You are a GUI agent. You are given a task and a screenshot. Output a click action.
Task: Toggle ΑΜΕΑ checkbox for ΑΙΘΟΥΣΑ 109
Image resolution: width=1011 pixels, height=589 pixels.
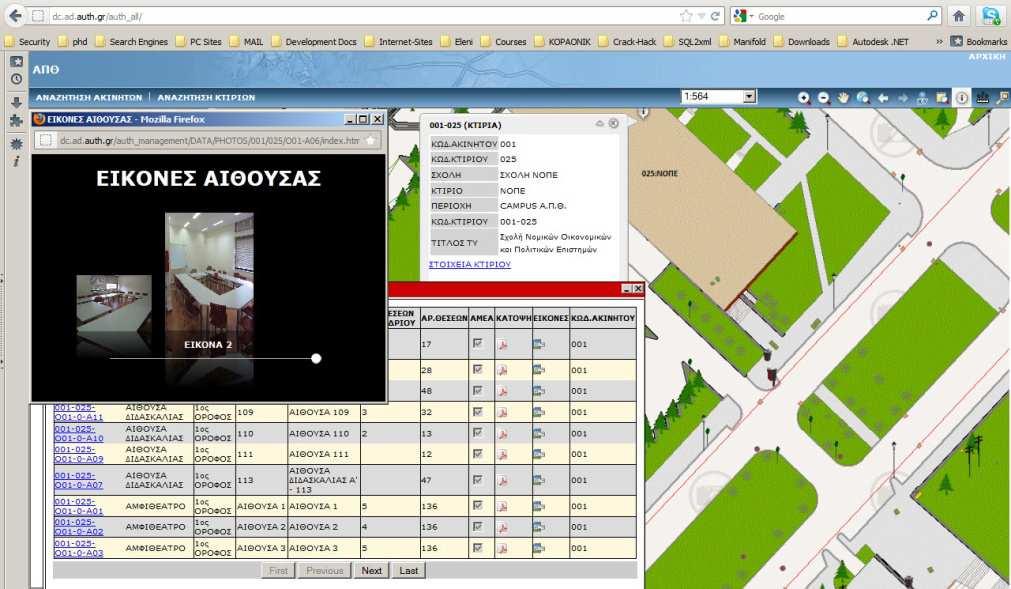click(x=478, y=411)
